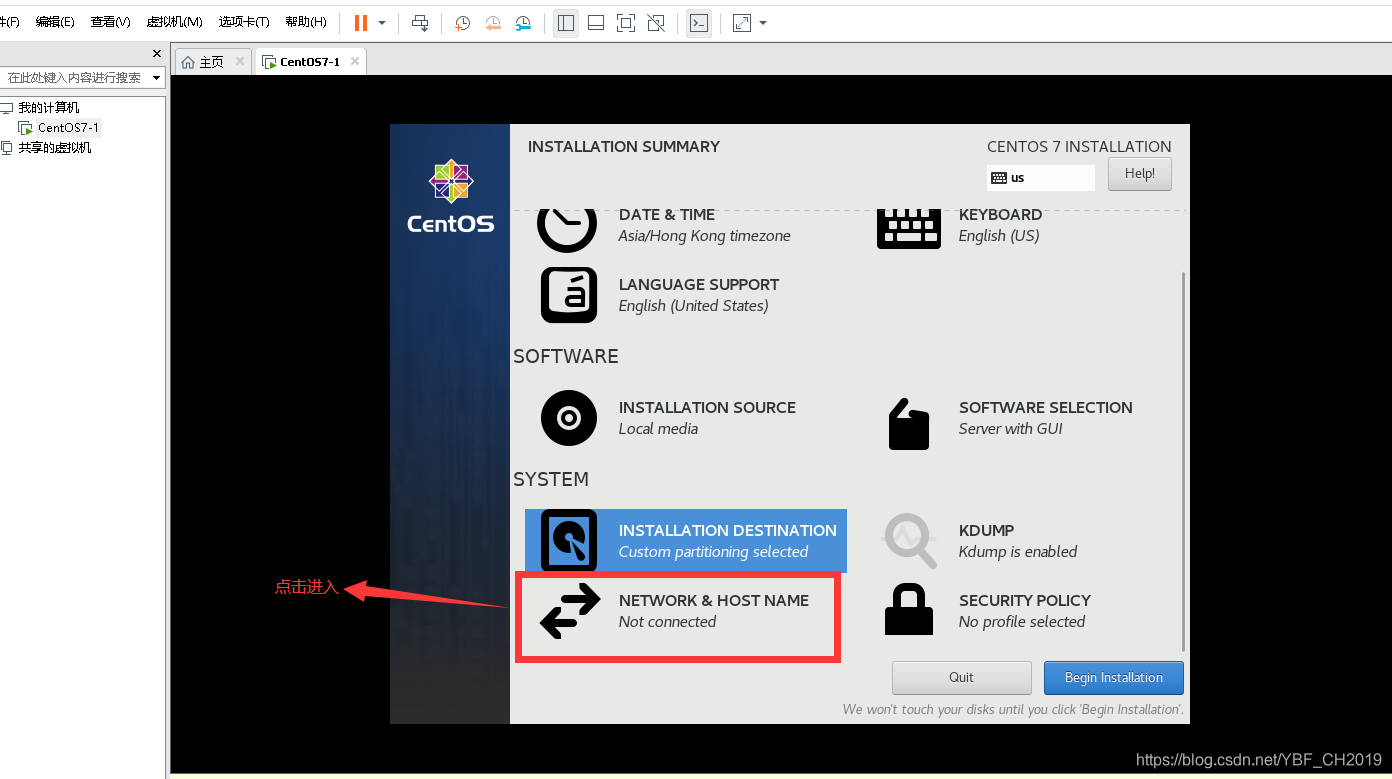
Task: Click the INSTALLATION DESTINATION label
Action: pyautogui.click(x=728, y=531)
